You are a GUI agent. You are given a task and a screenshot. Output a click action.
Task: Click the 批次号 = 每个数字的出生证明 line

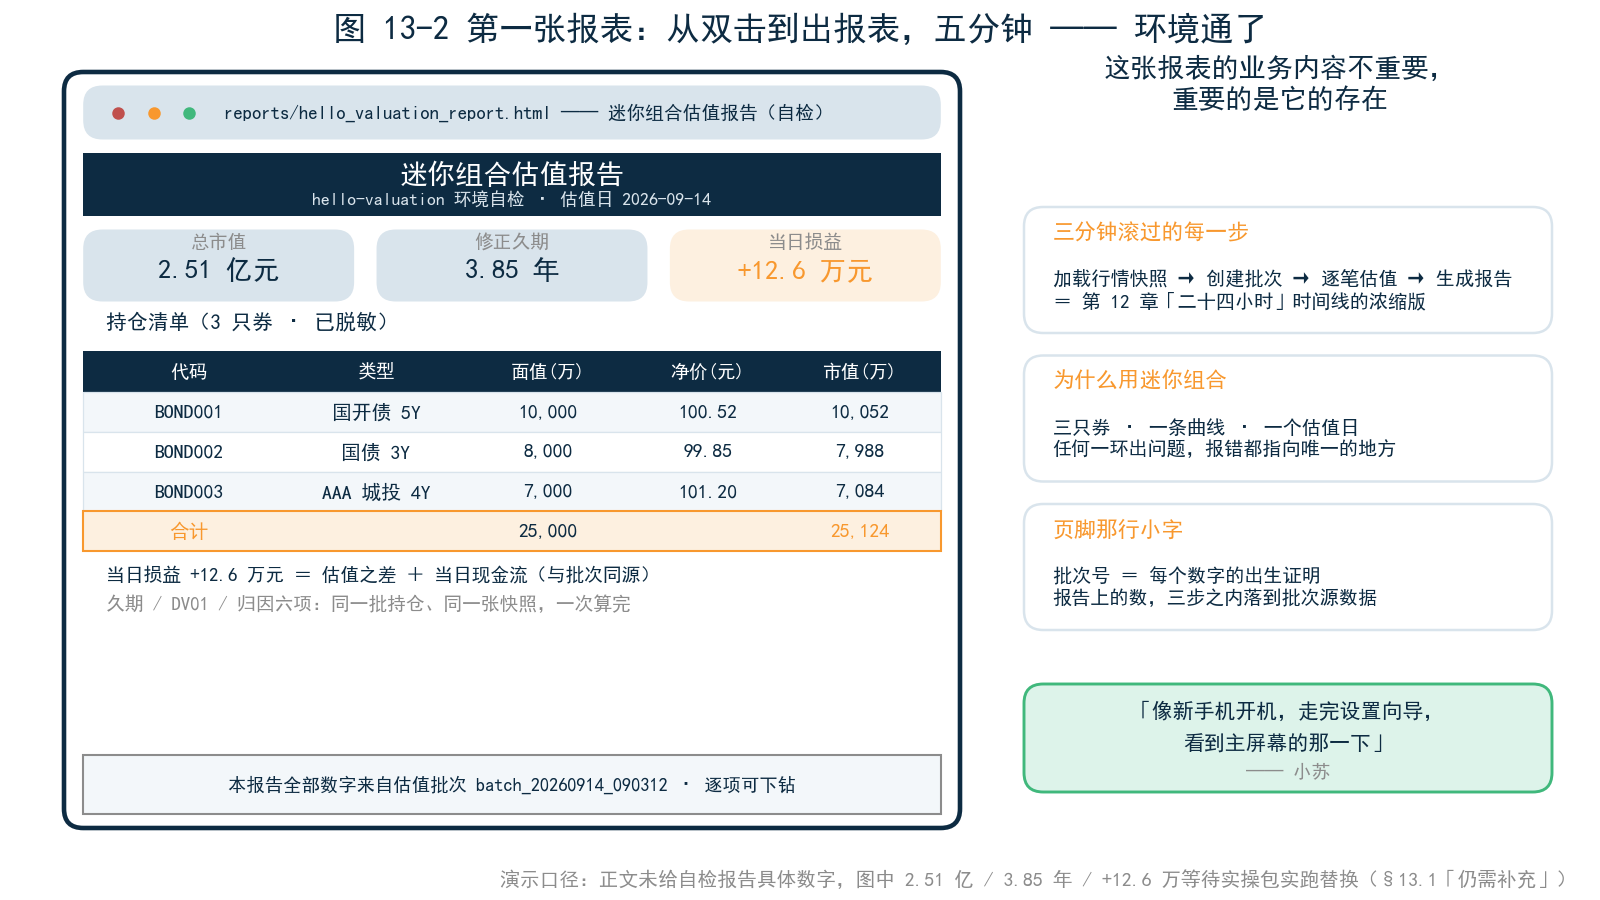click(x=1186, y=575)
